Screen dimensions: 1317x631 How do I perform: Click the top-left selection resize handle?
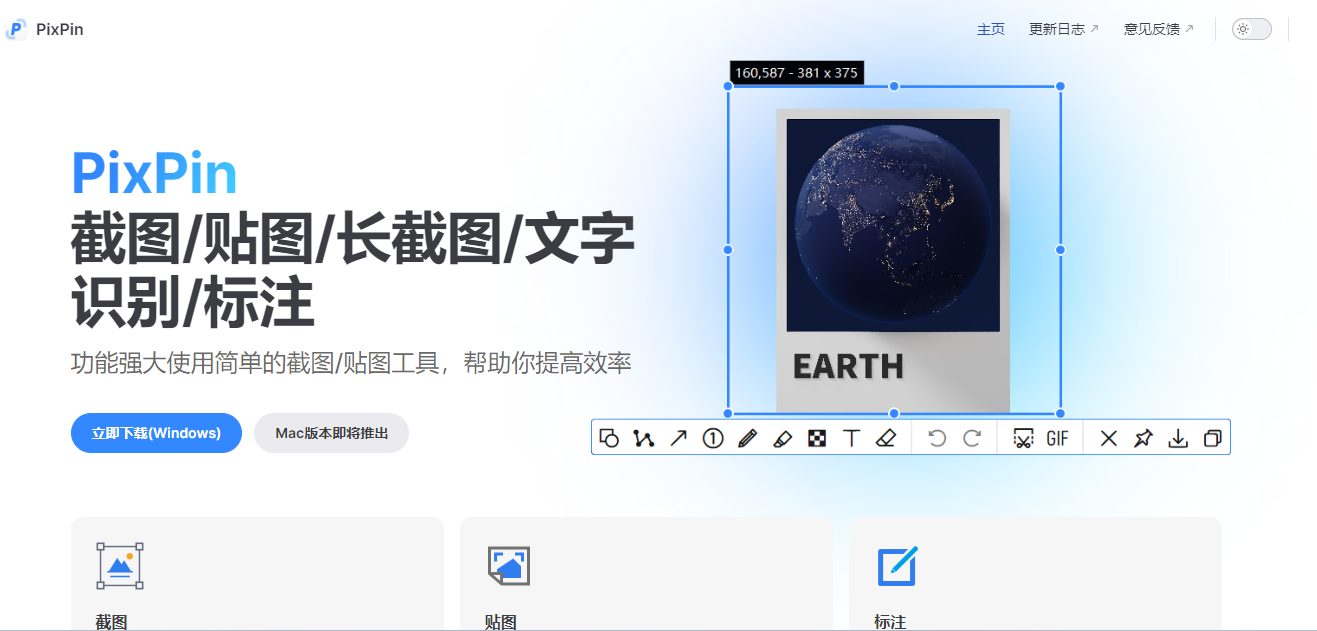[728, 86]
